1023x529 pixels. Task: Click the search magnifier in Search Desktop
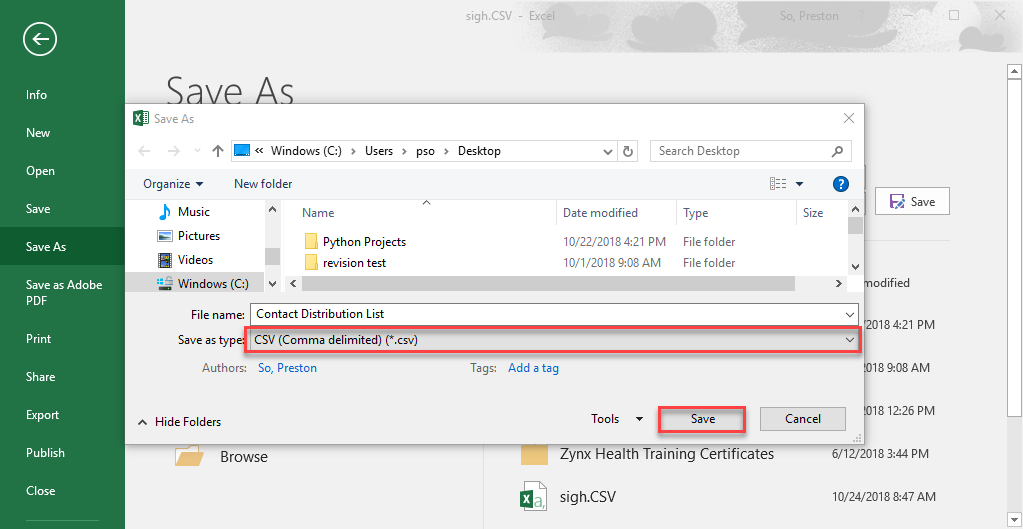click(837, 151)
